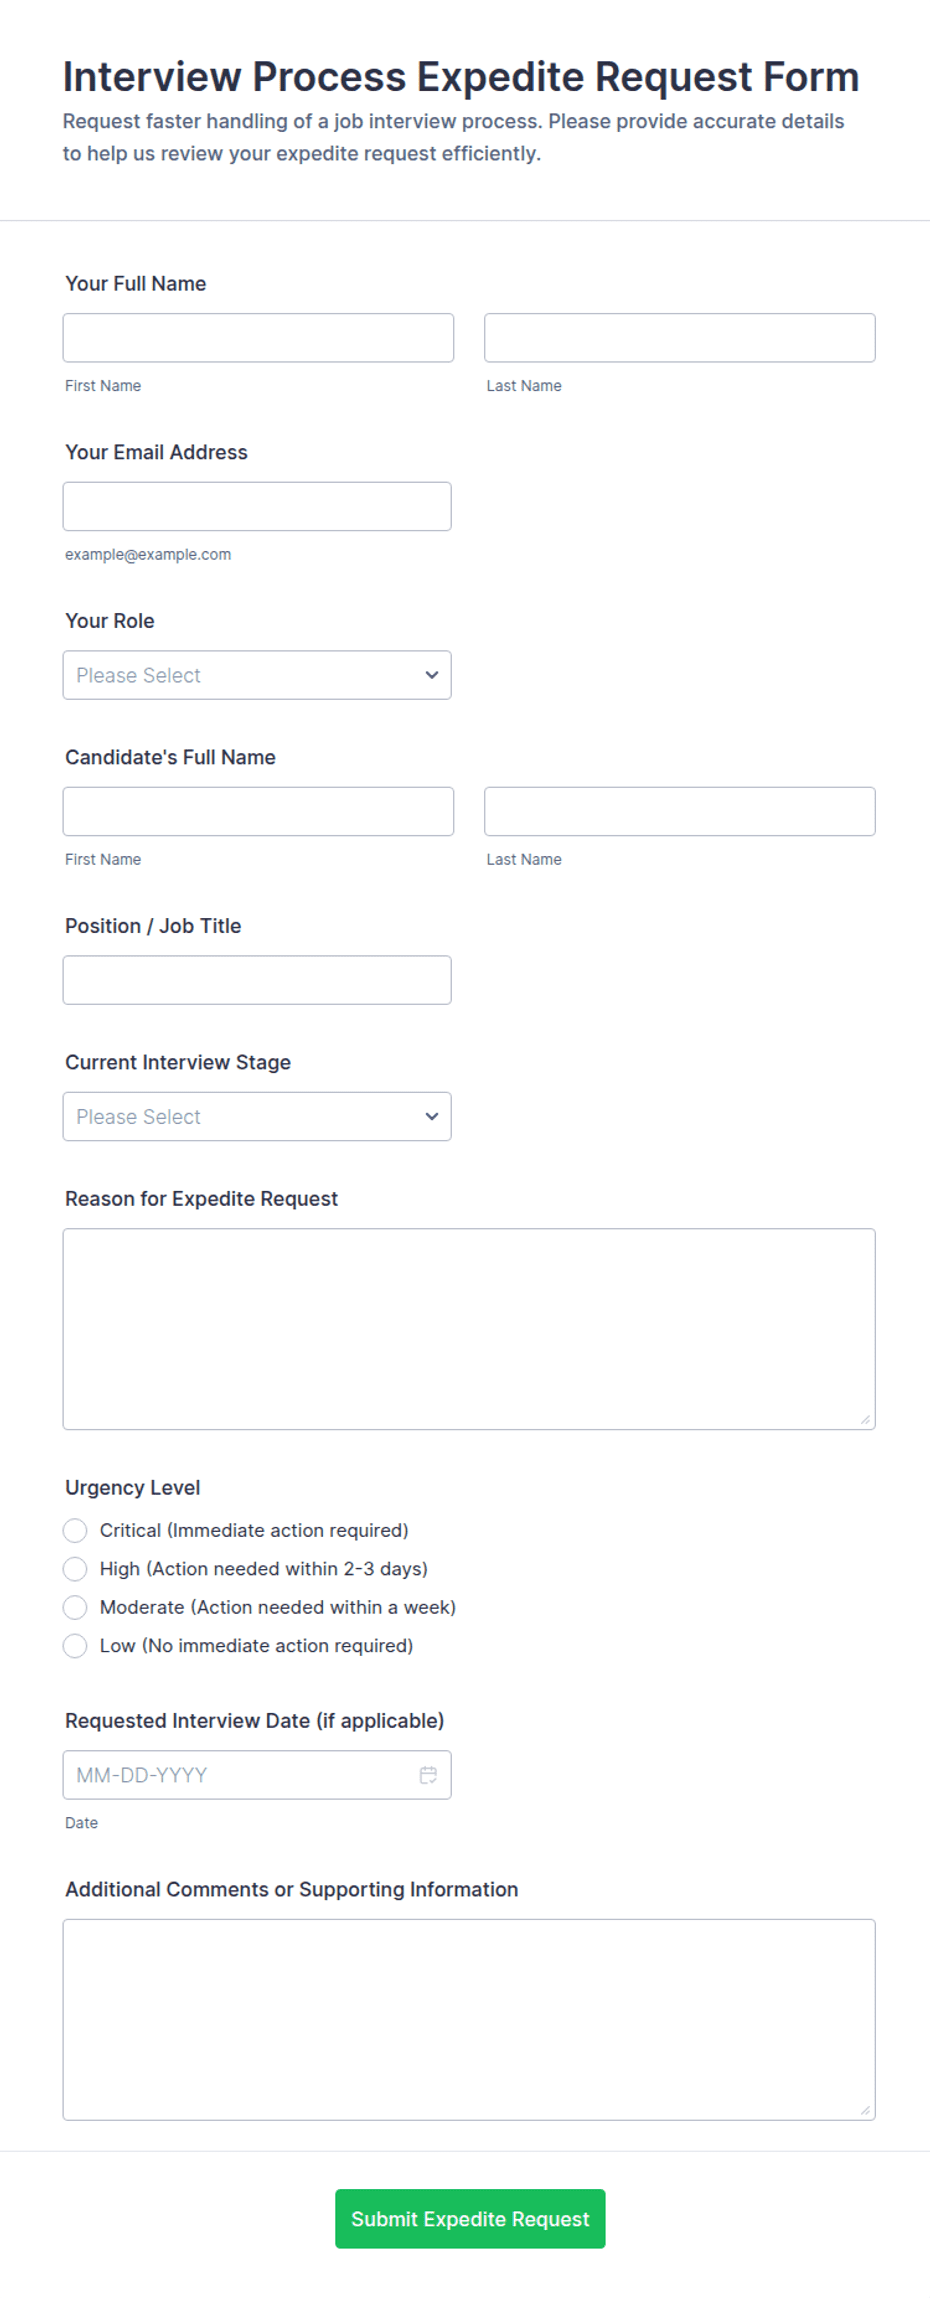Screen dimensions: 930x2298
Task: Choose High urgency radio option
Action: click(75, 1568)
